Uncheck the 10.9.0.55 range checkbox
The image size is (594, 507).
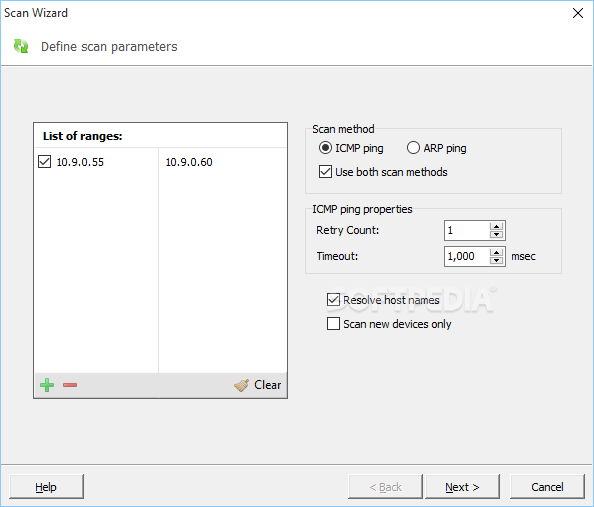(x=45, y=162)
